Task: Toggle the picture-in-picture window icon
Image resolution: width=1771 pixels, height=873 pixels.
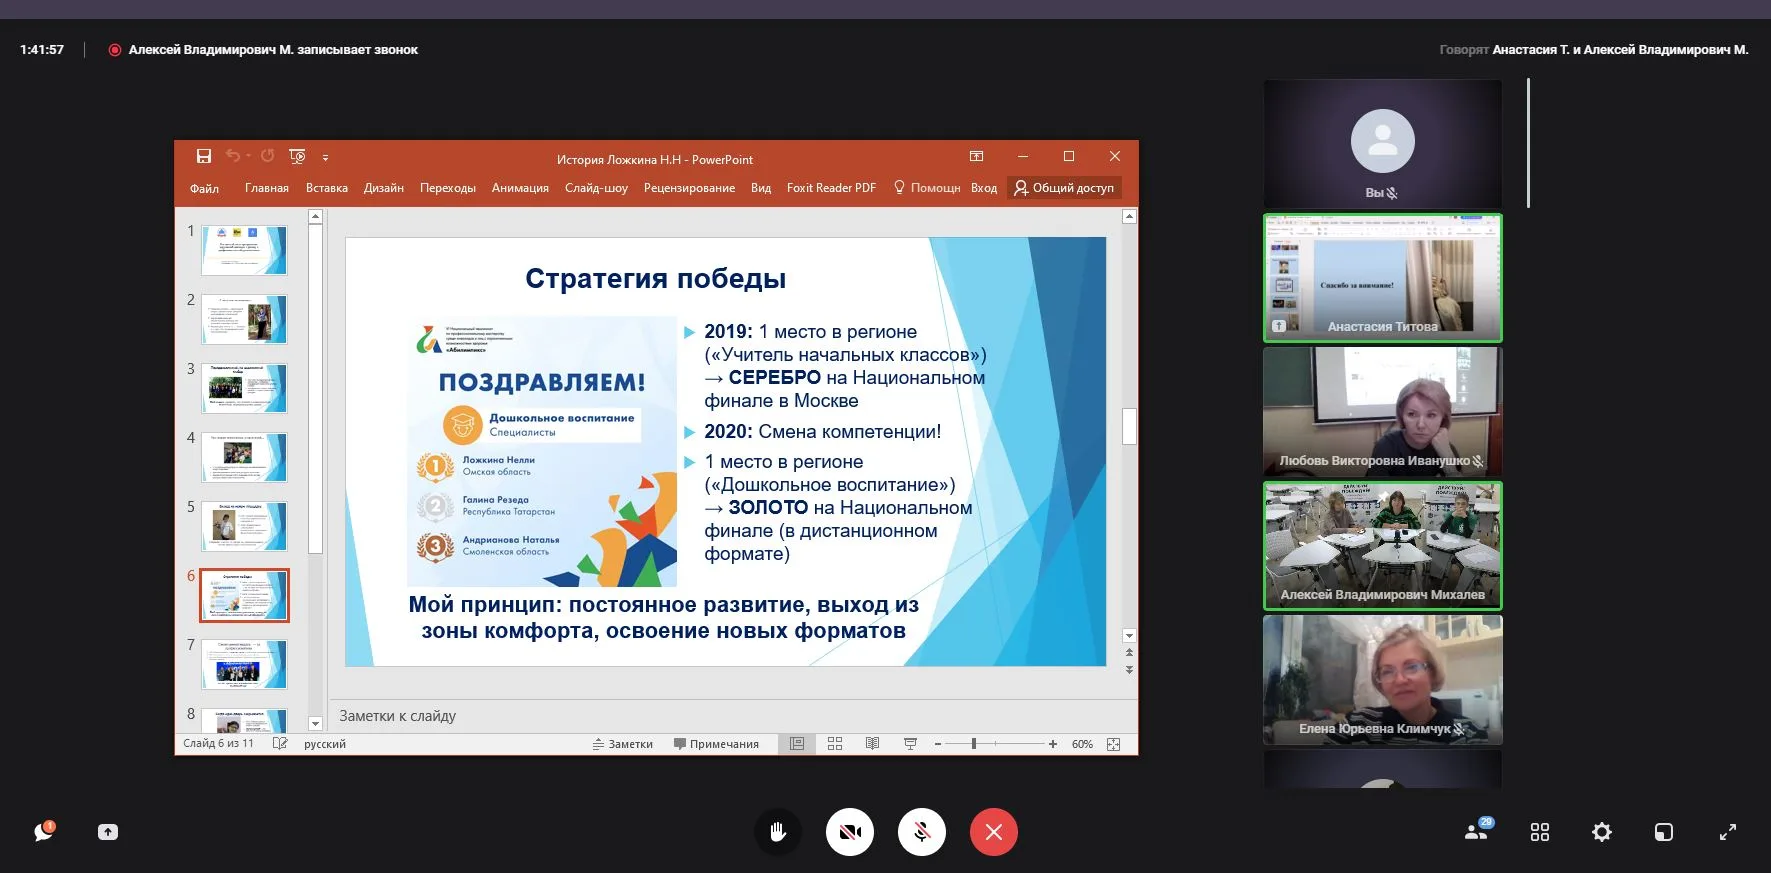Action: coord(1664,832)
